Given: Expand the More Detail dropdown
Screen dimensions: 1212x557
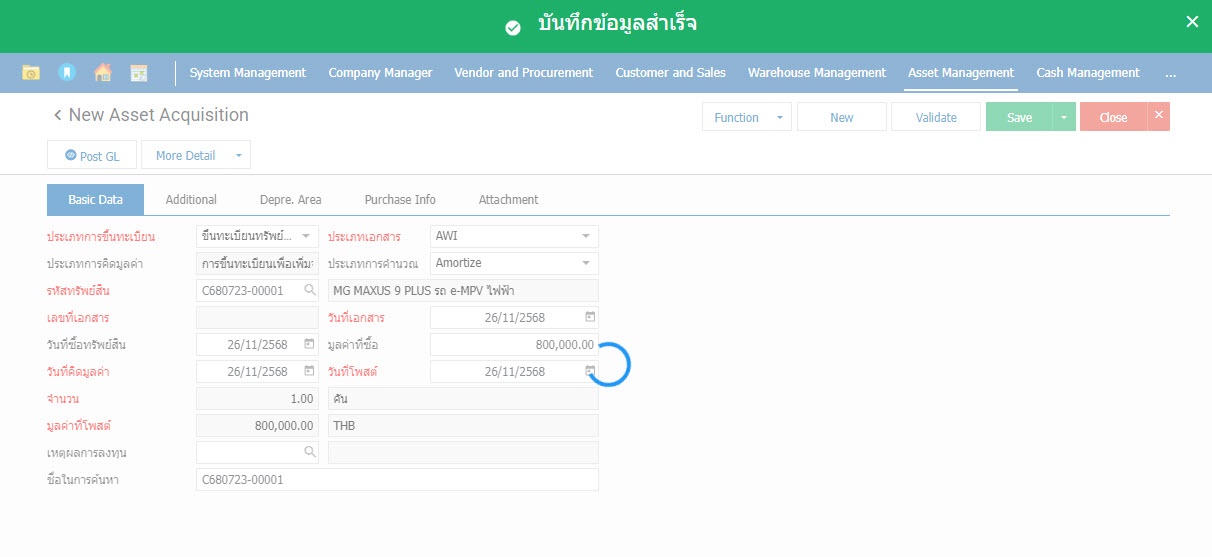Looking at the screenshot, I should click(238, 156).
